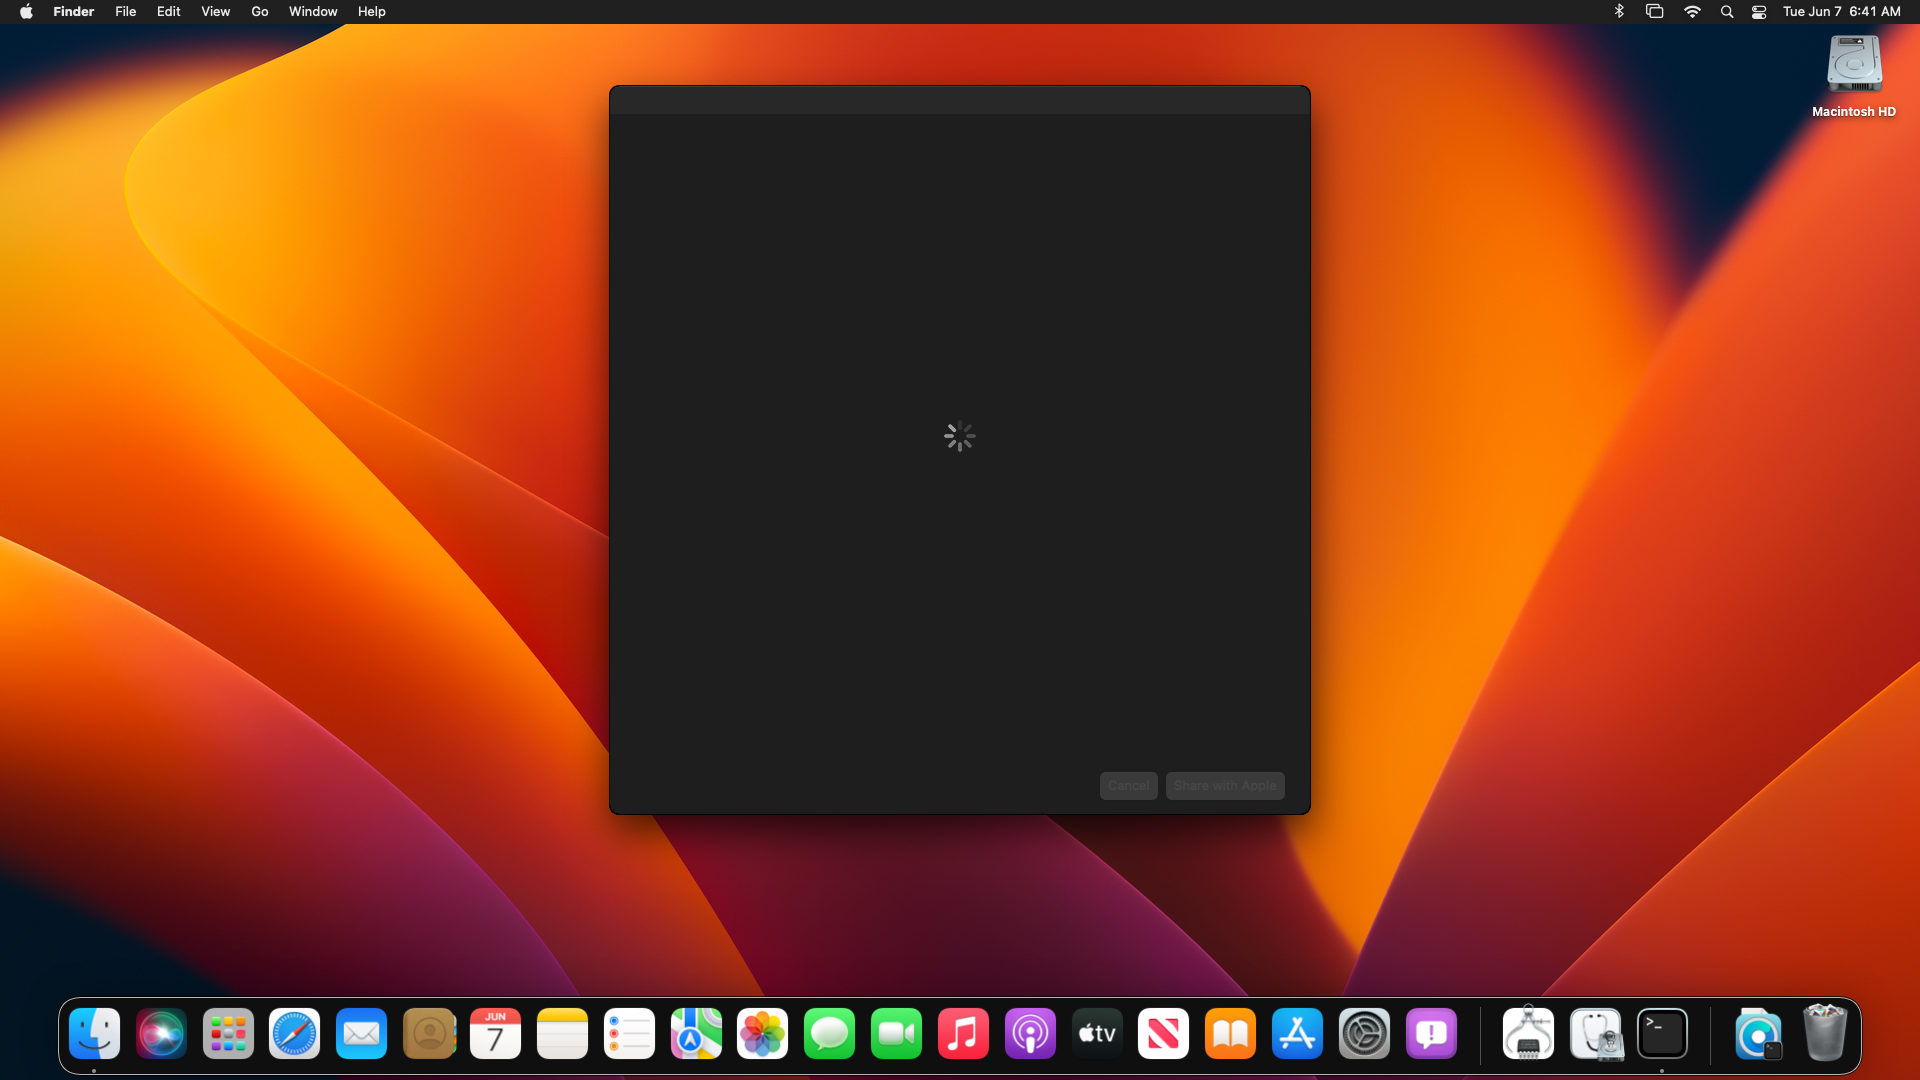The image size is (1920, 1080).
Task: Open the Wi-Fi status menu
Action: (1692, 12)
